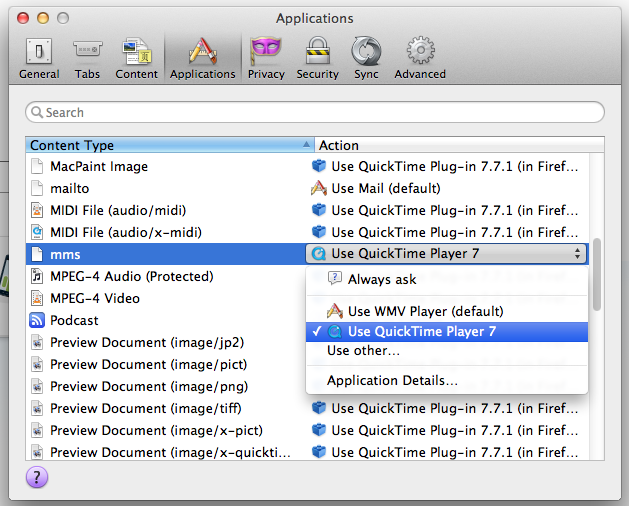
Task: Select the checked Use QuickTime Player 7 option
Action: [x=447, y=331]
